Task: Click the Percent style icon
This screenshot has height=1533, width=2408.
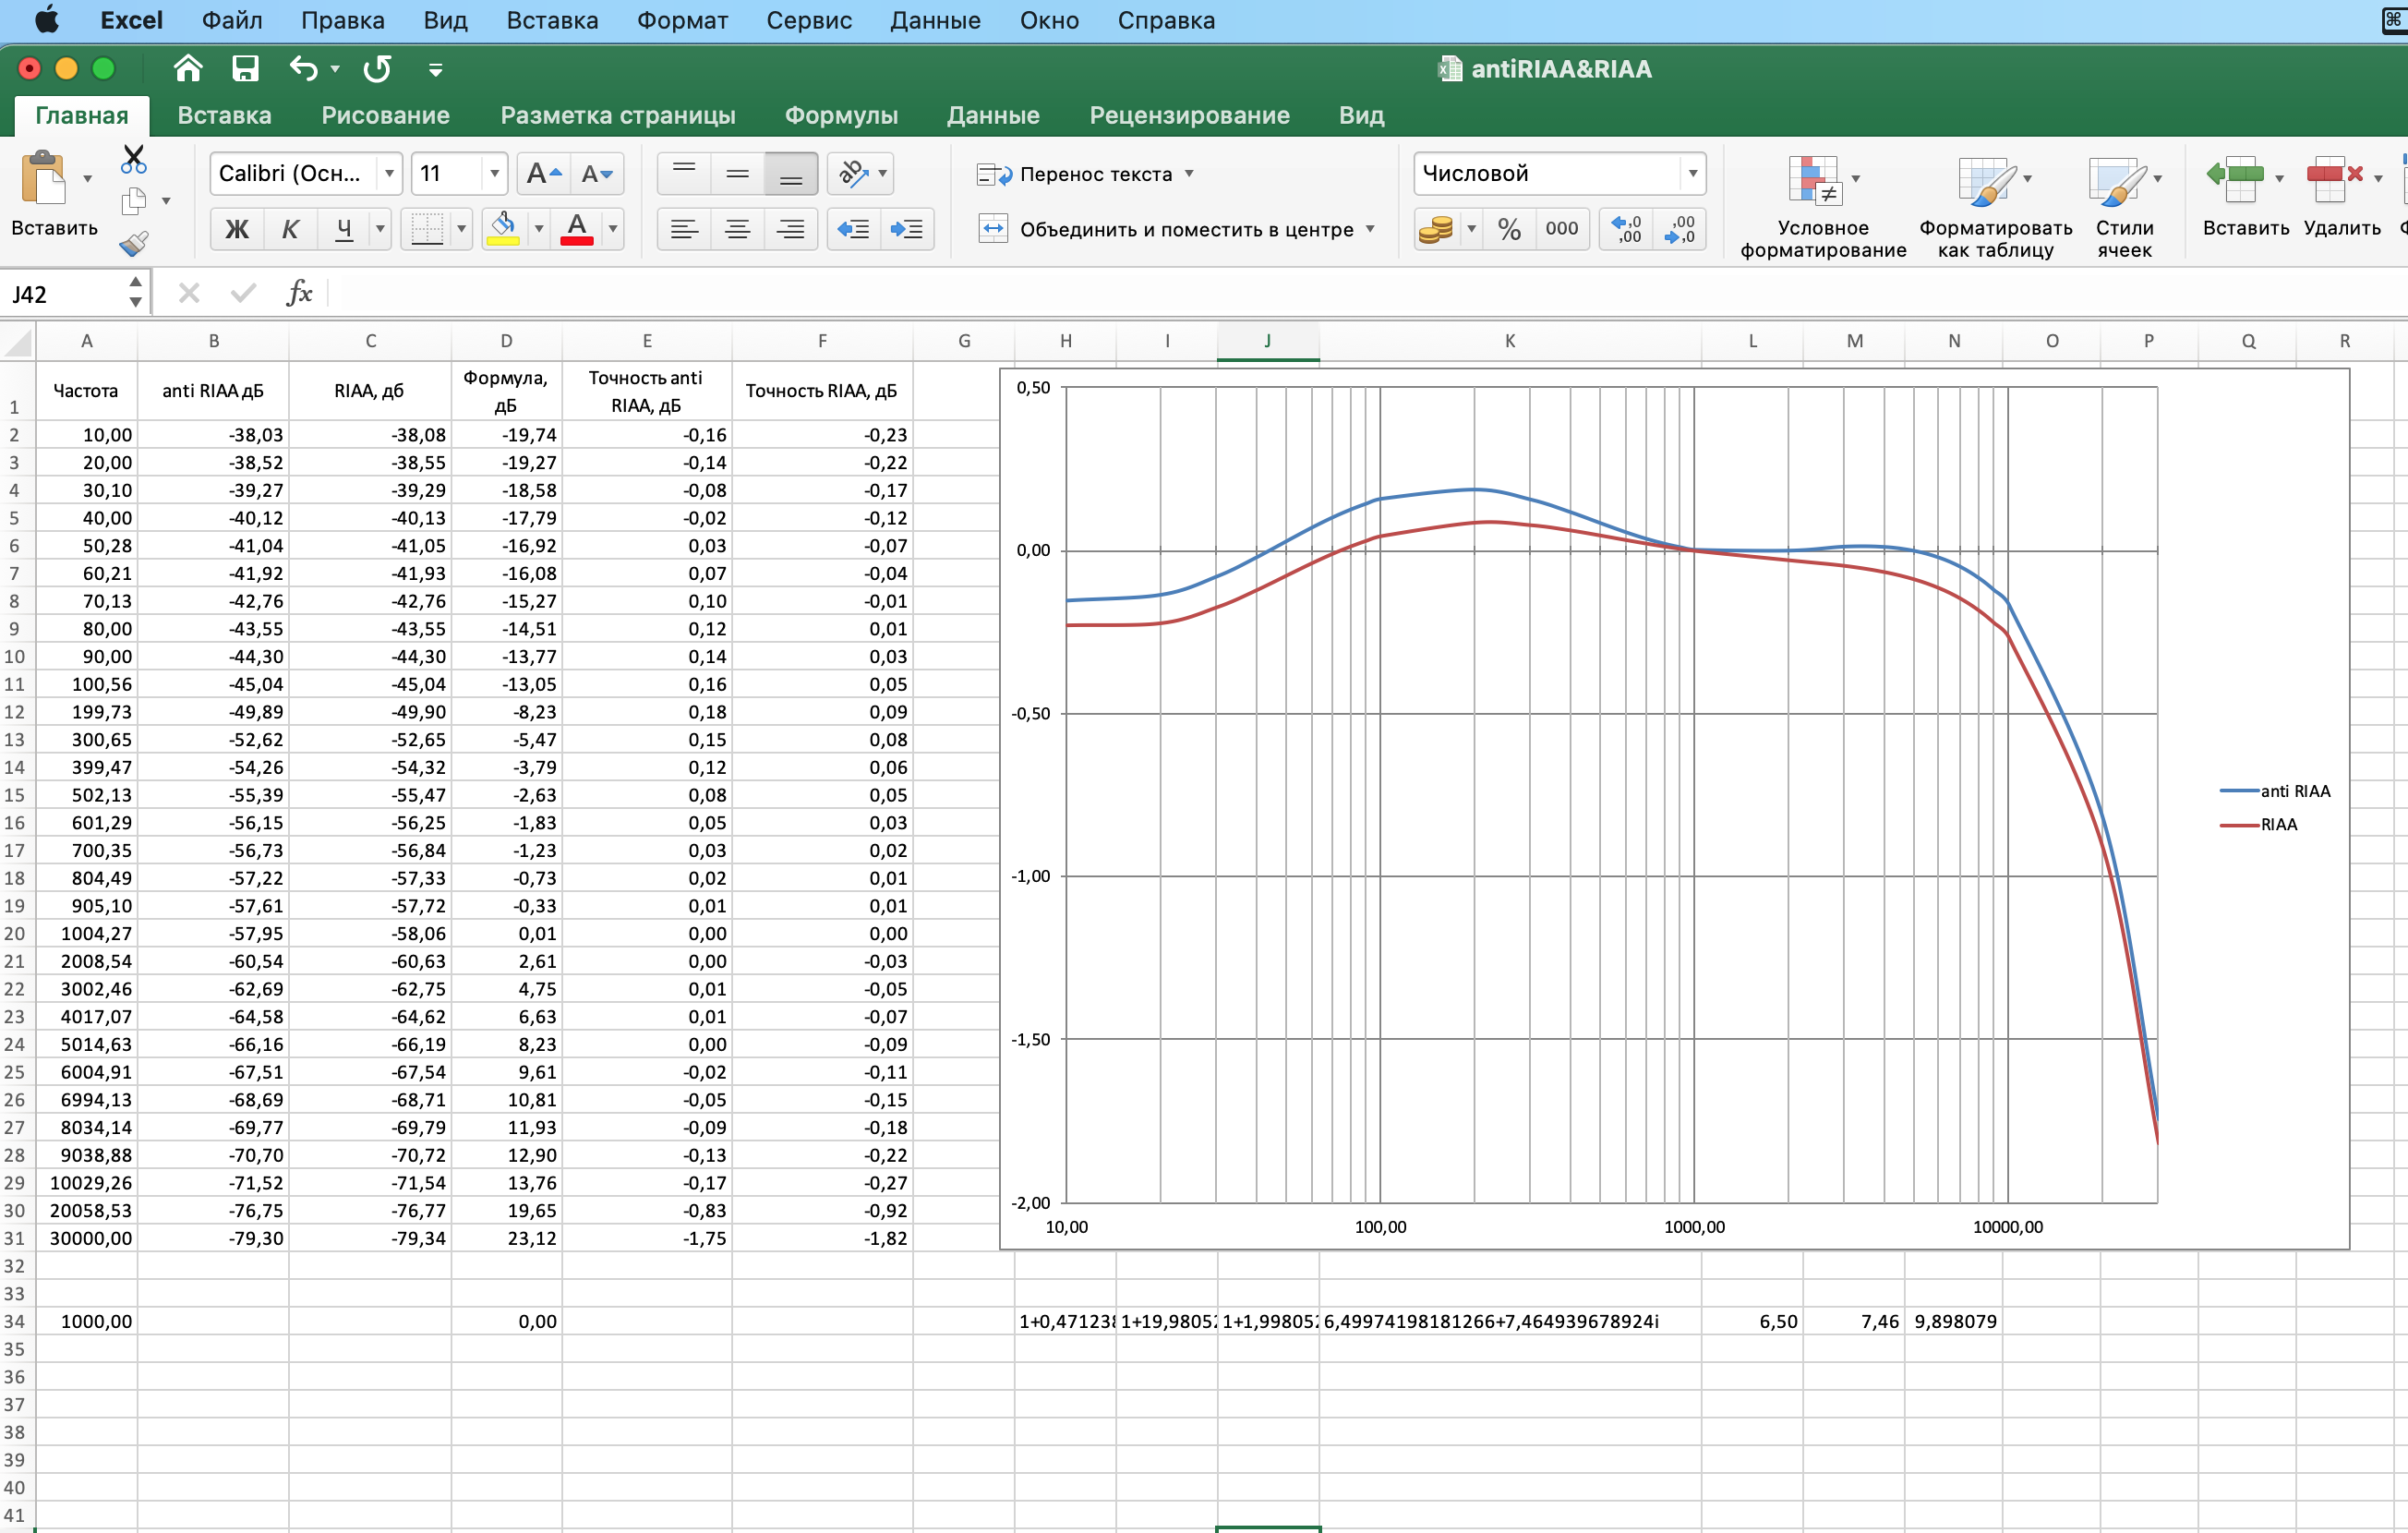Action: pyautogui.click(x=1509, y=230)
